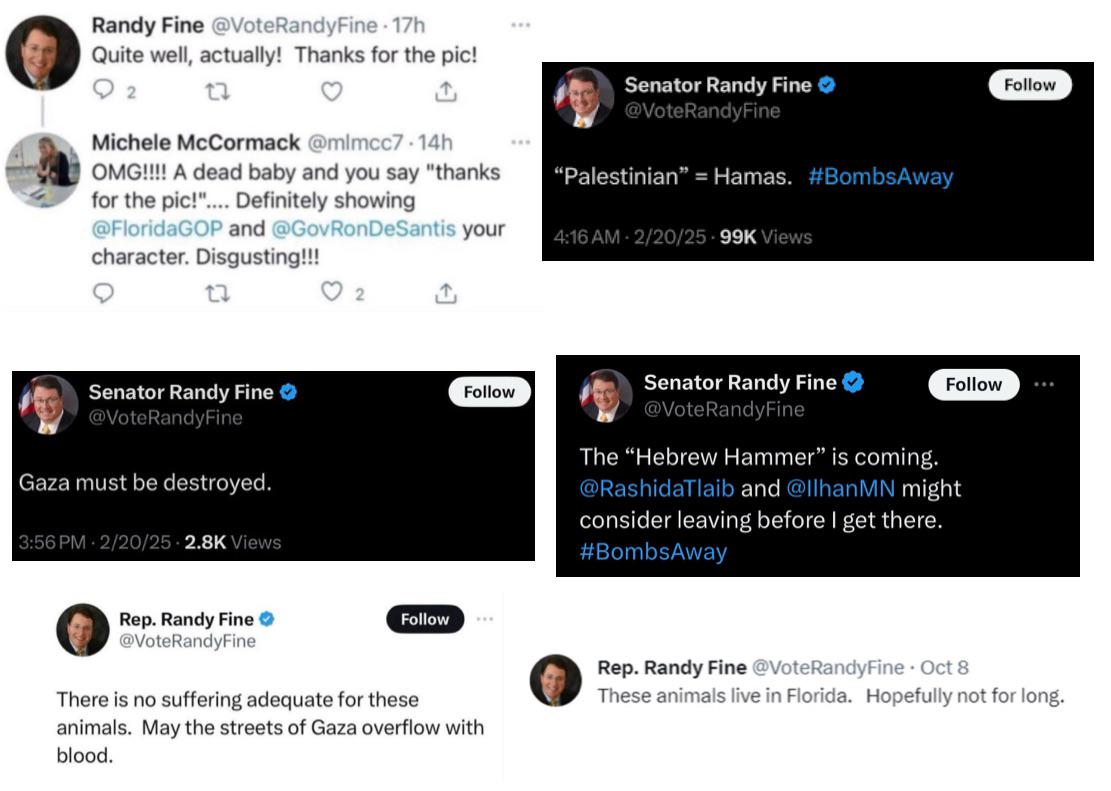1111x791 pixels.
Task: Like Michele McCormack's tweet
Action: [x=331, y=293]
